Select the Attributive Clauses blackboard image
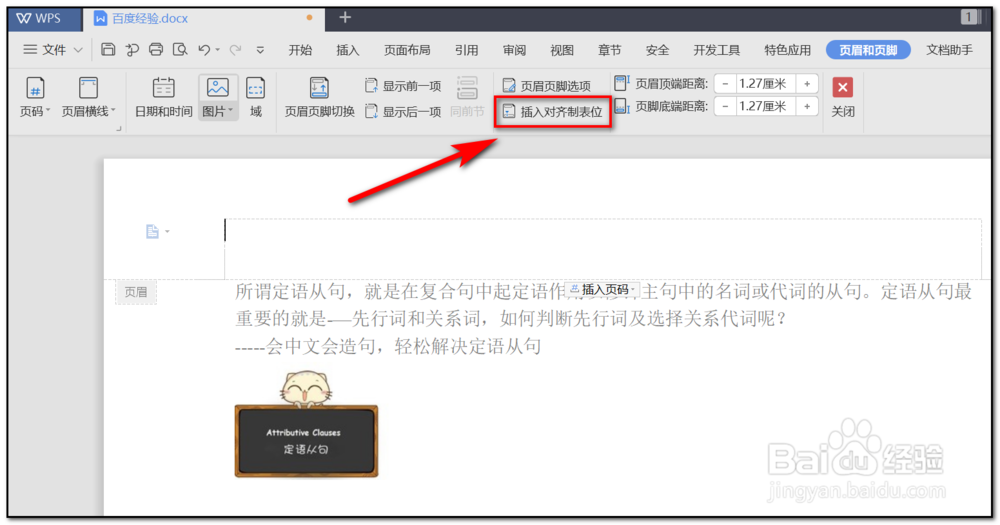1000x525 pixels. point(306,422)
